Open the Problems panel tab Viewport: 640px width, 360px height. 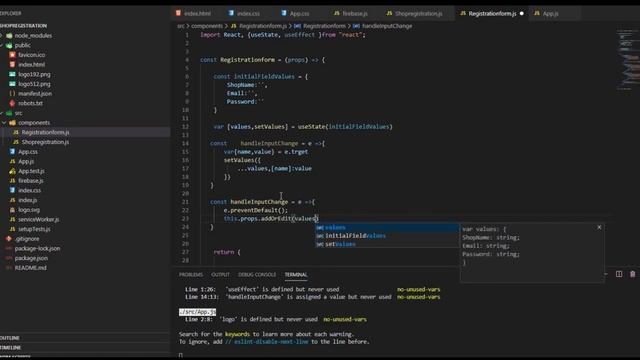pyautogui.click(x=191, y=275)
